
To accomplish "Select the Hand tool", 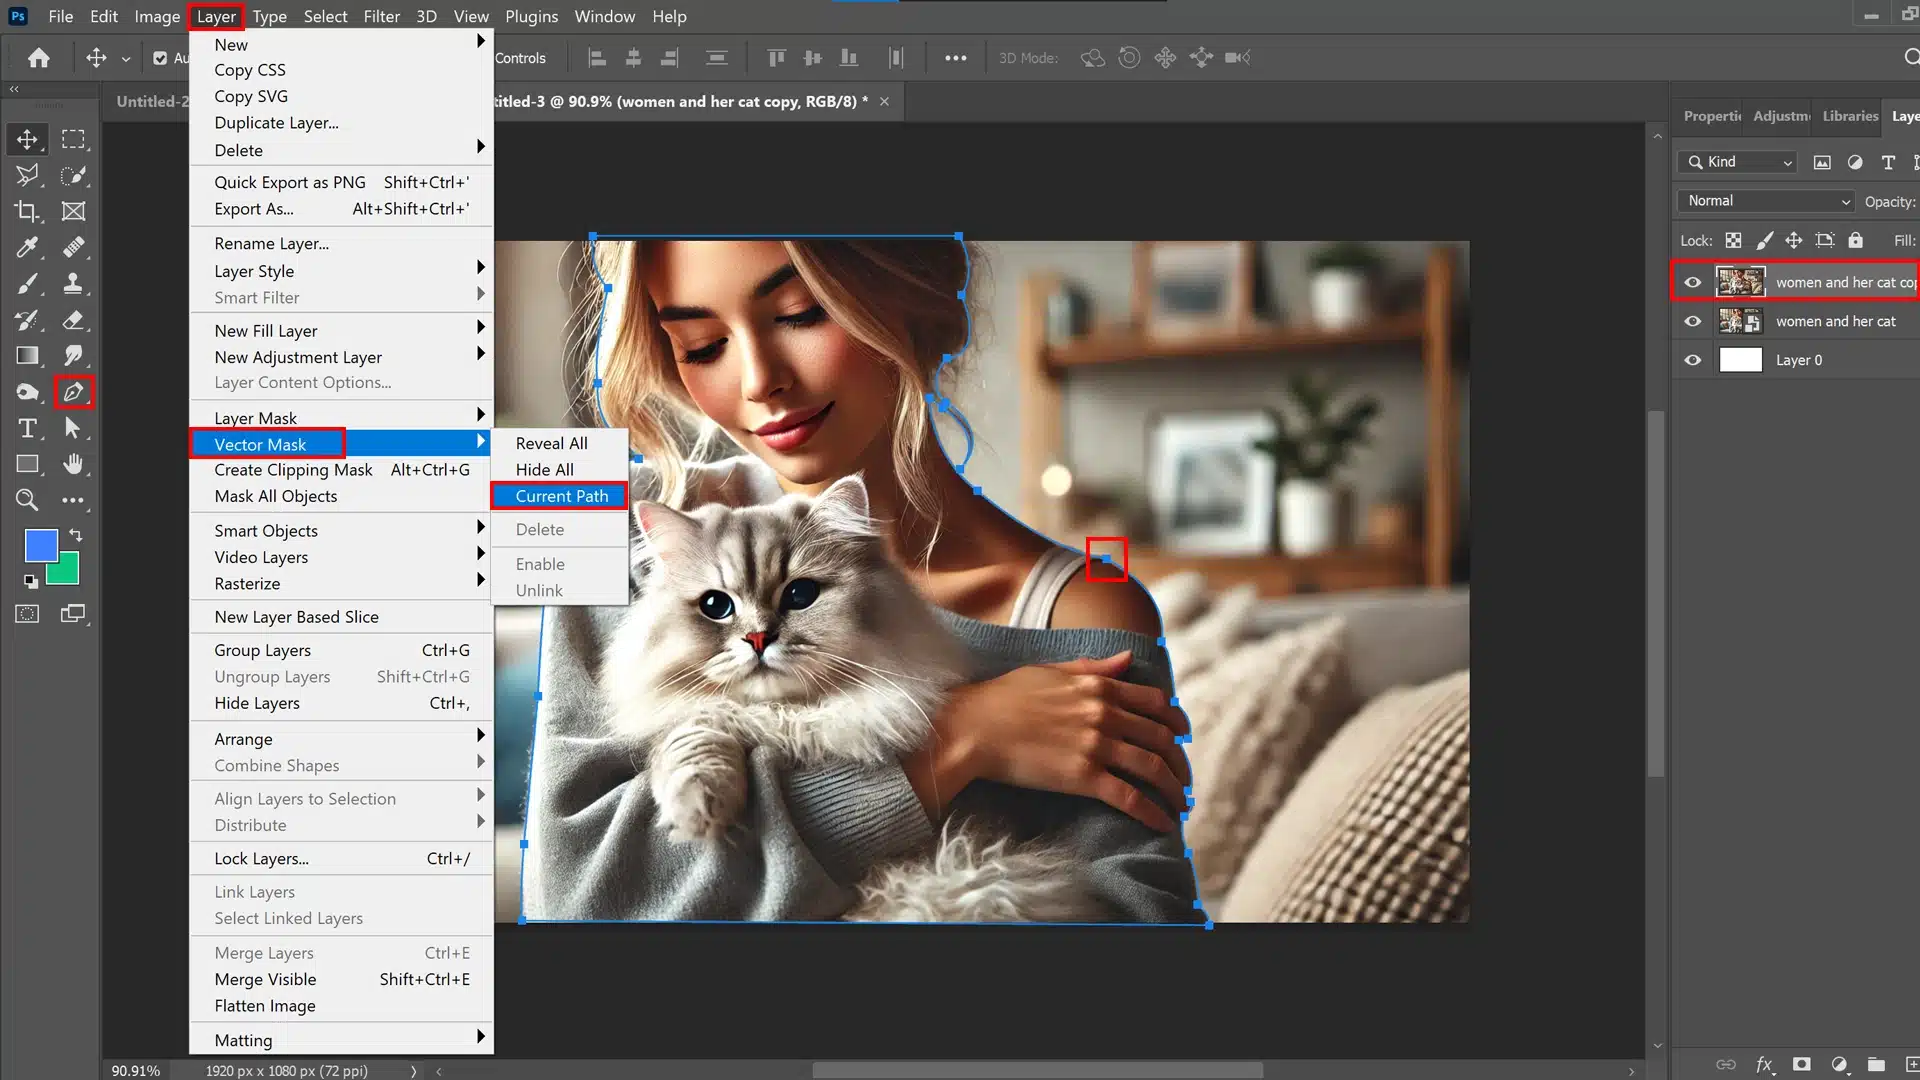I will click(x=73, y=464).
